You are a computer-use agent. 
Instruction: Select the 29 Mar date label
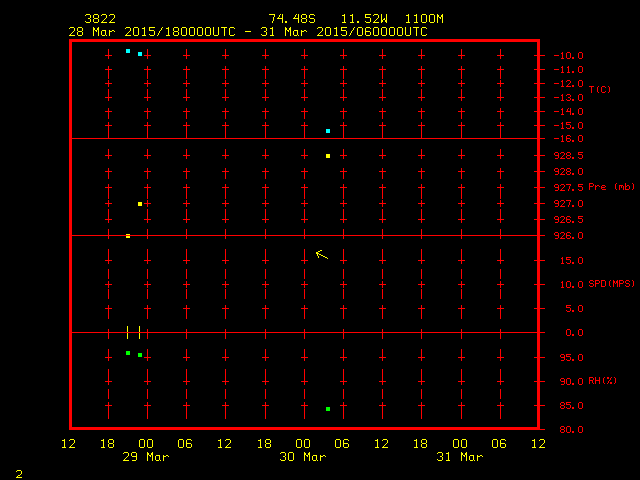pos(146,457)
